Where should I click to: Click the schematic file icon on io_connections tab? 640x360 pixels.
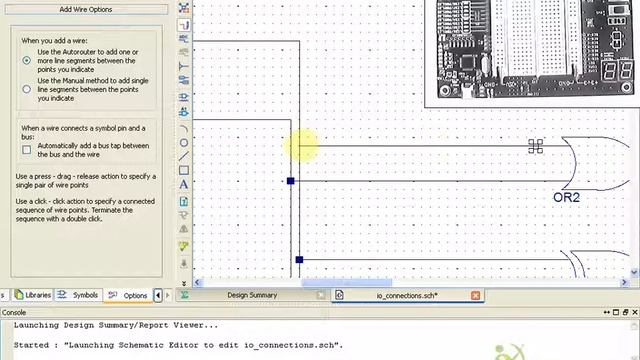pyautogui.click(x=339, y=295)
